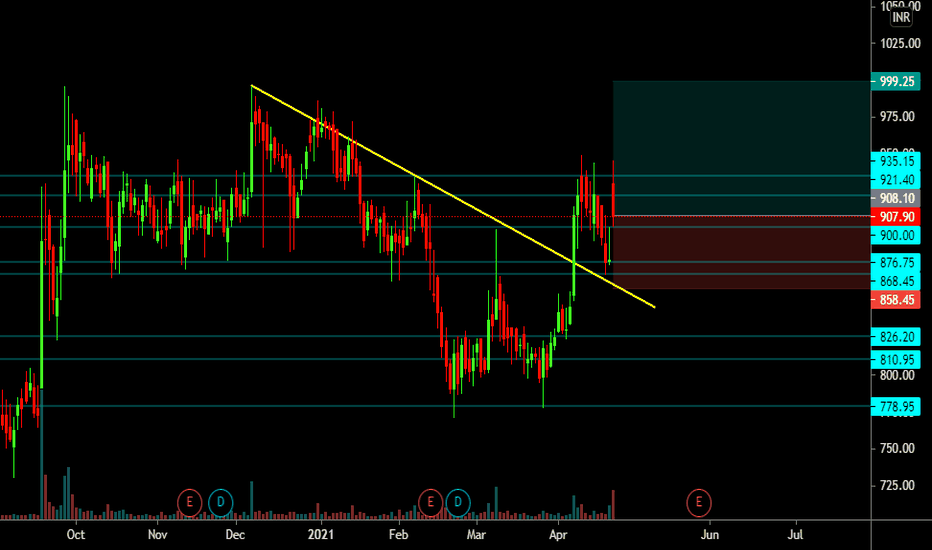Click the Mar label on the time axis
This screenshot has width=932, height=550.
(476, 535)
